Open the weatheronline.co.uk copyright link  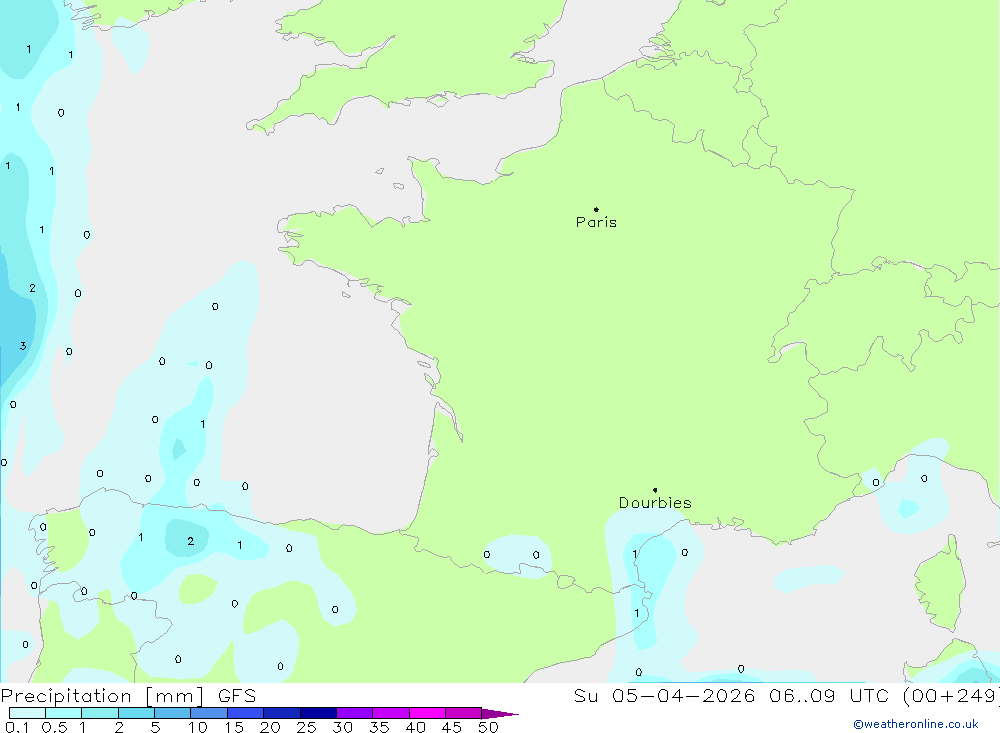[916, 724]
